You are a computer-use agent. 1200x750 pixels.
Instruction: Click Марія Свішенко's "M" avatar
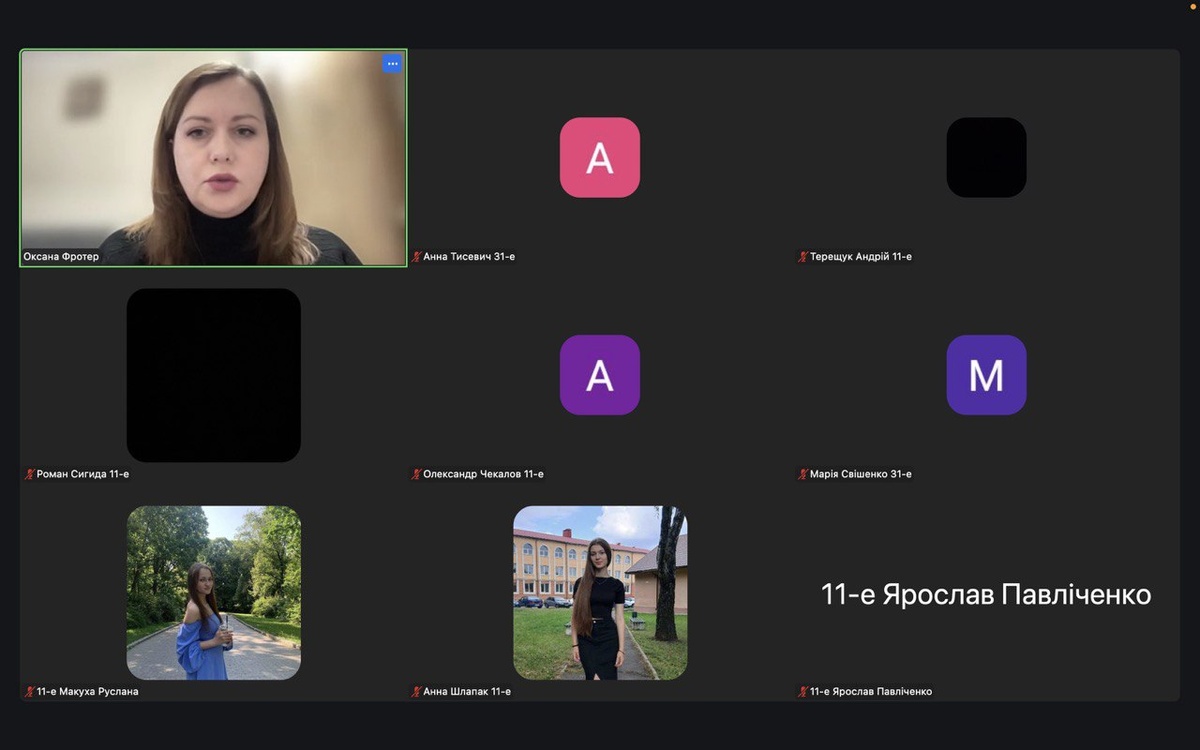pyautogui.click(x=986, y=375)
